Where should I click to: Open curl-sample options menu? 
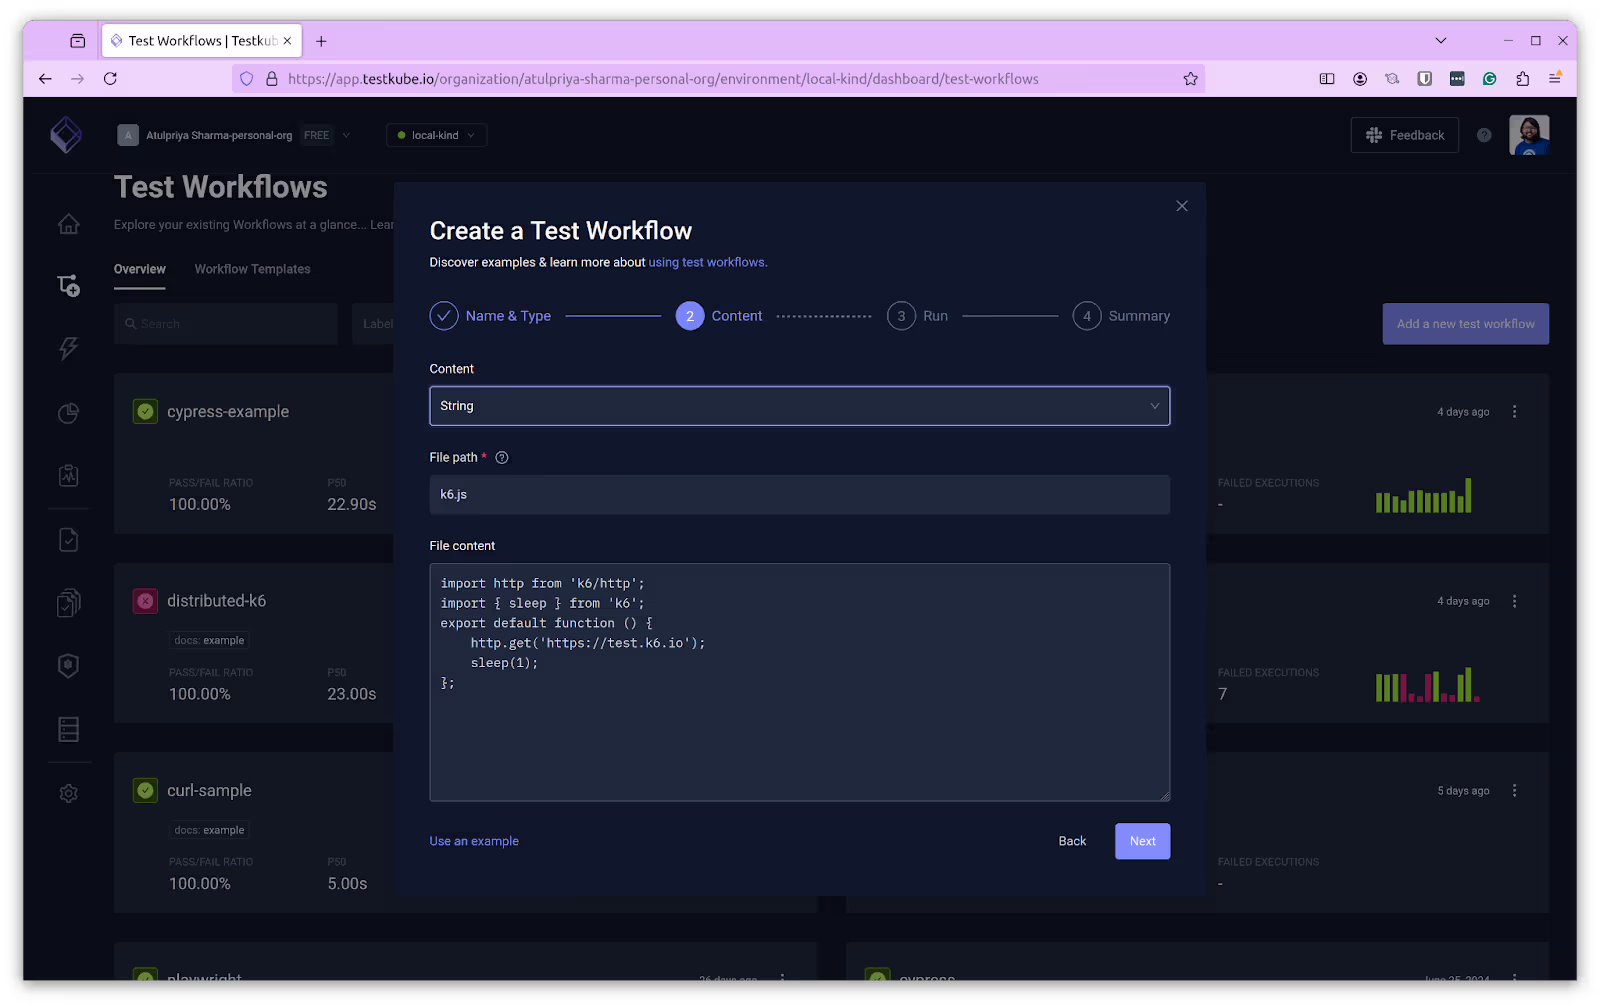pos(1514,790)
